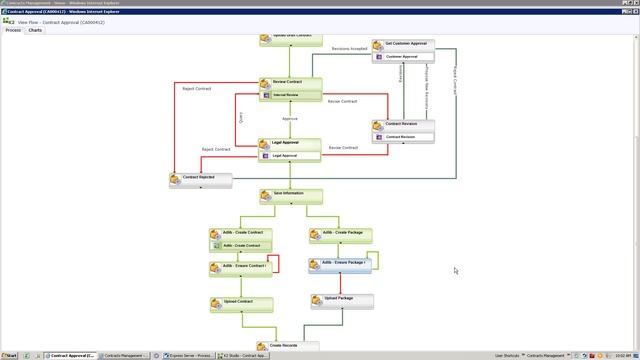Image resolution: width=640 pixels, height=360 pixels.
Task: Click the Revise Contract label beside Legal Approval
Action: click(343, 148)
